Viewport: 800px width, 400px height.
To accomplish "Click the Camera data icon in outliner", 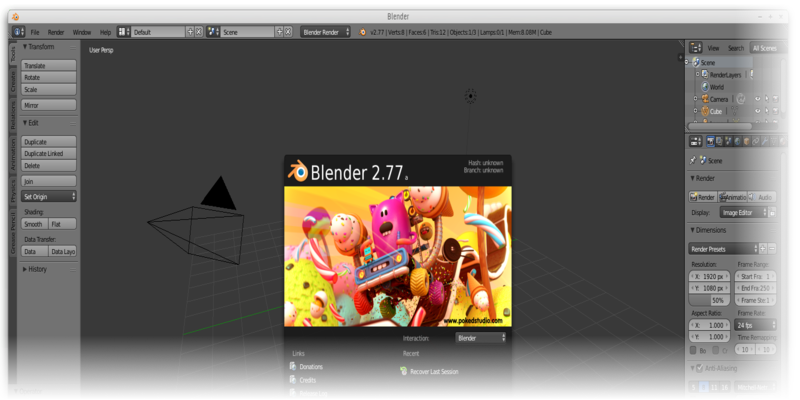I will tap(739, 99).
